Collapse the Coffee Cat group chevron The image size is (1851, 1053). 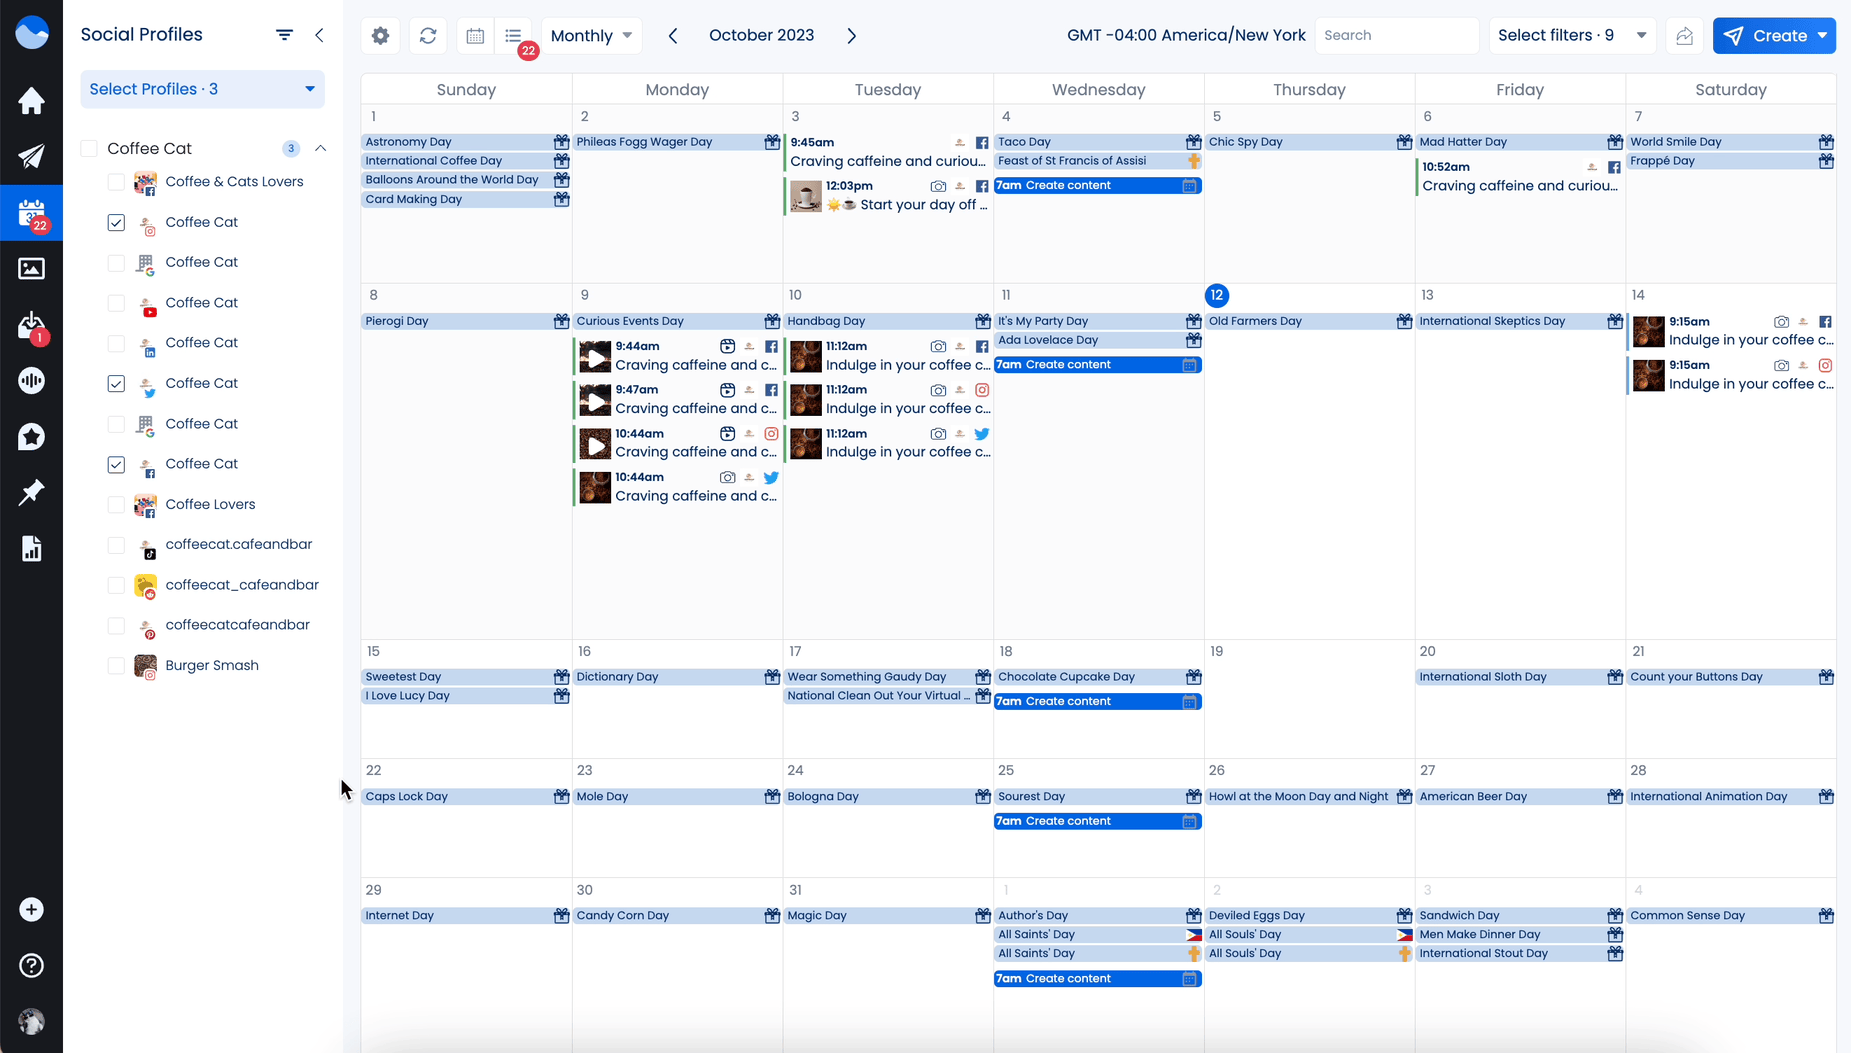320,149
